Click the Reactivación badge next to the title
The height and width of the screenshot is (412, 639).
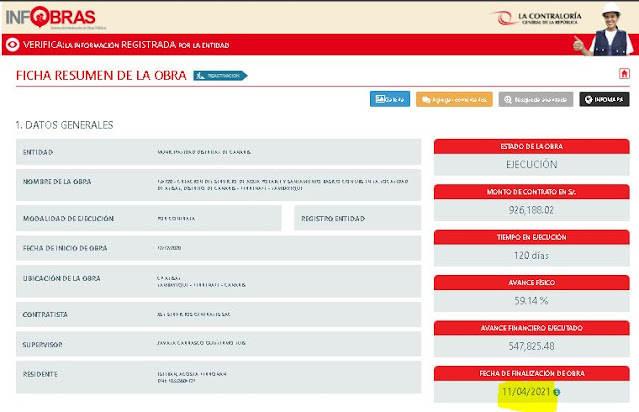pos(220,76)
